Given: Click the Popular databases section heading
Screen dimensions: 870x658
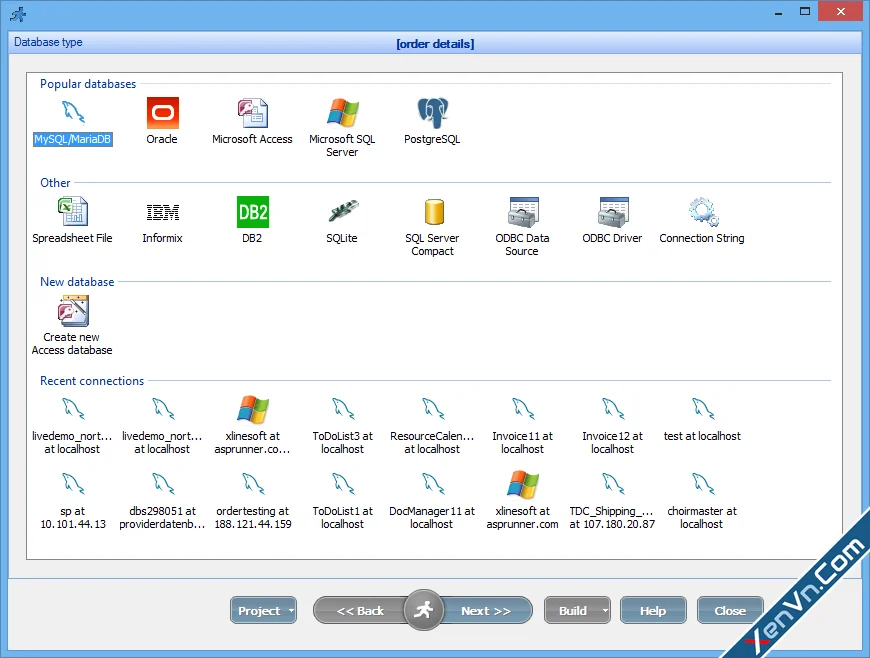Looking at the screenshot, I should (88, 84).
